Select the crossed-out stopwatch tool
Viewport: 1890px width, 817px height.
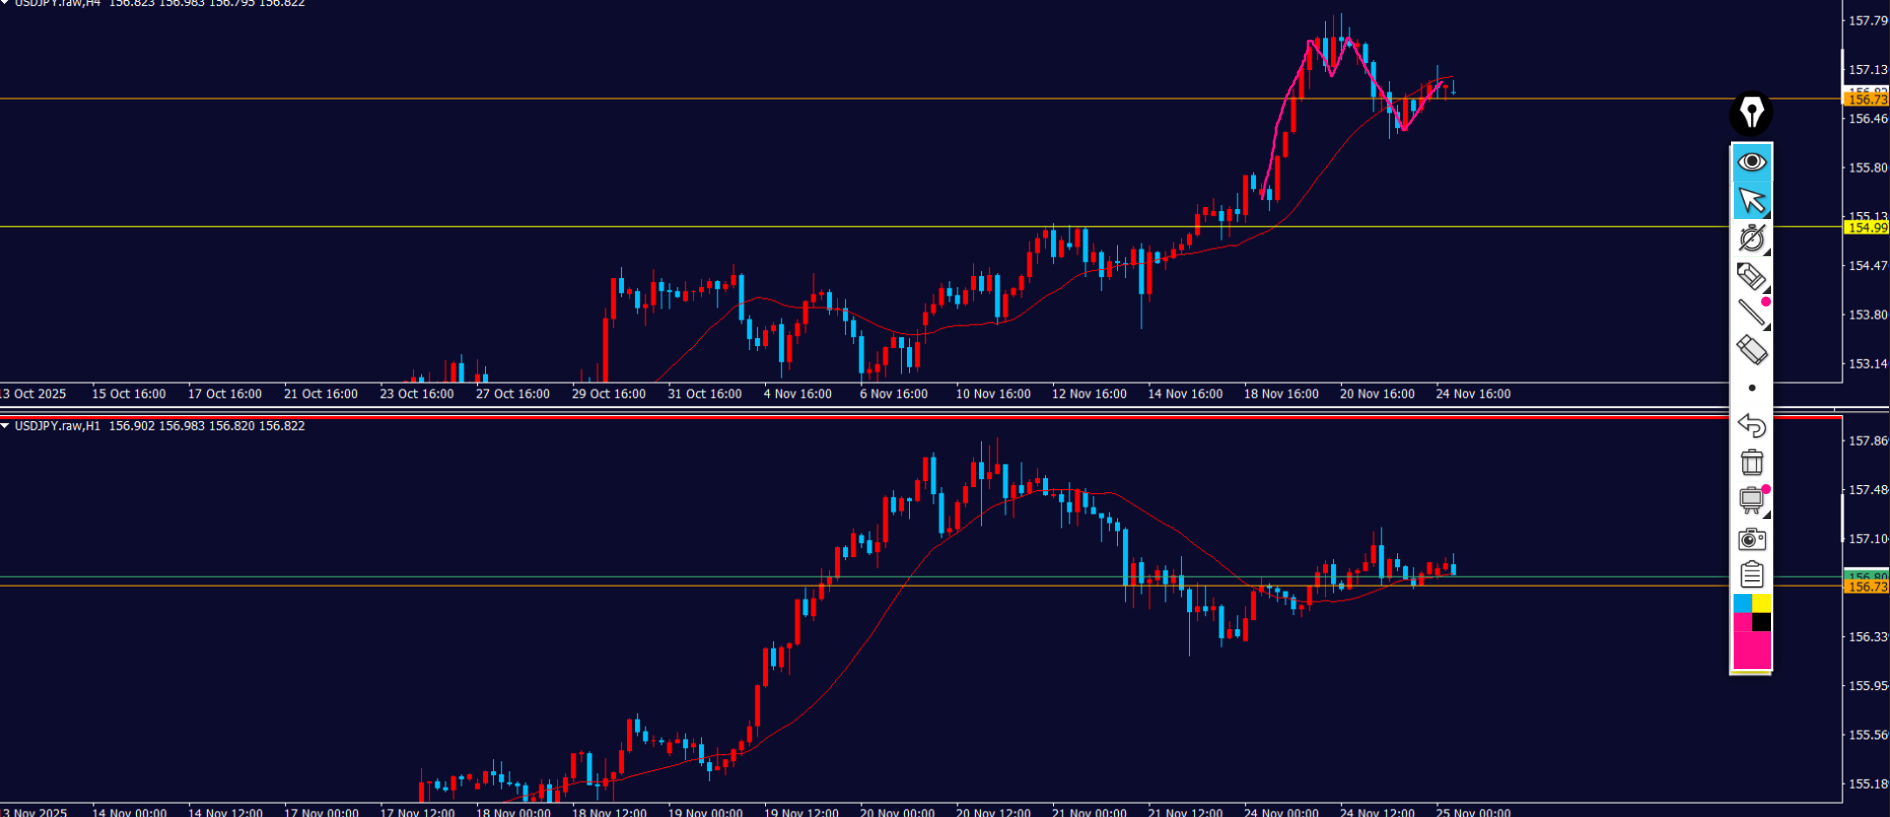click(x=1751, y=238)
